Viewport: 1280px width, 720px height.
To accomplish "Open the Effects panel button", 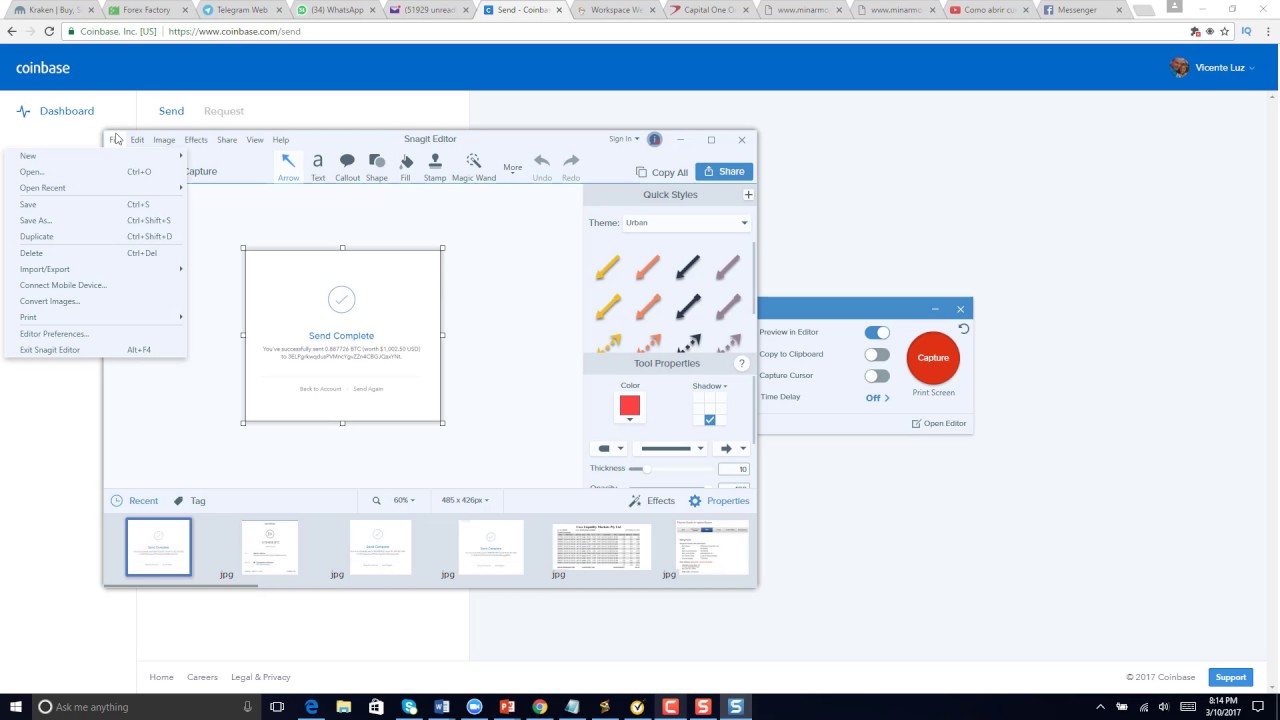I will click(652, 501).
